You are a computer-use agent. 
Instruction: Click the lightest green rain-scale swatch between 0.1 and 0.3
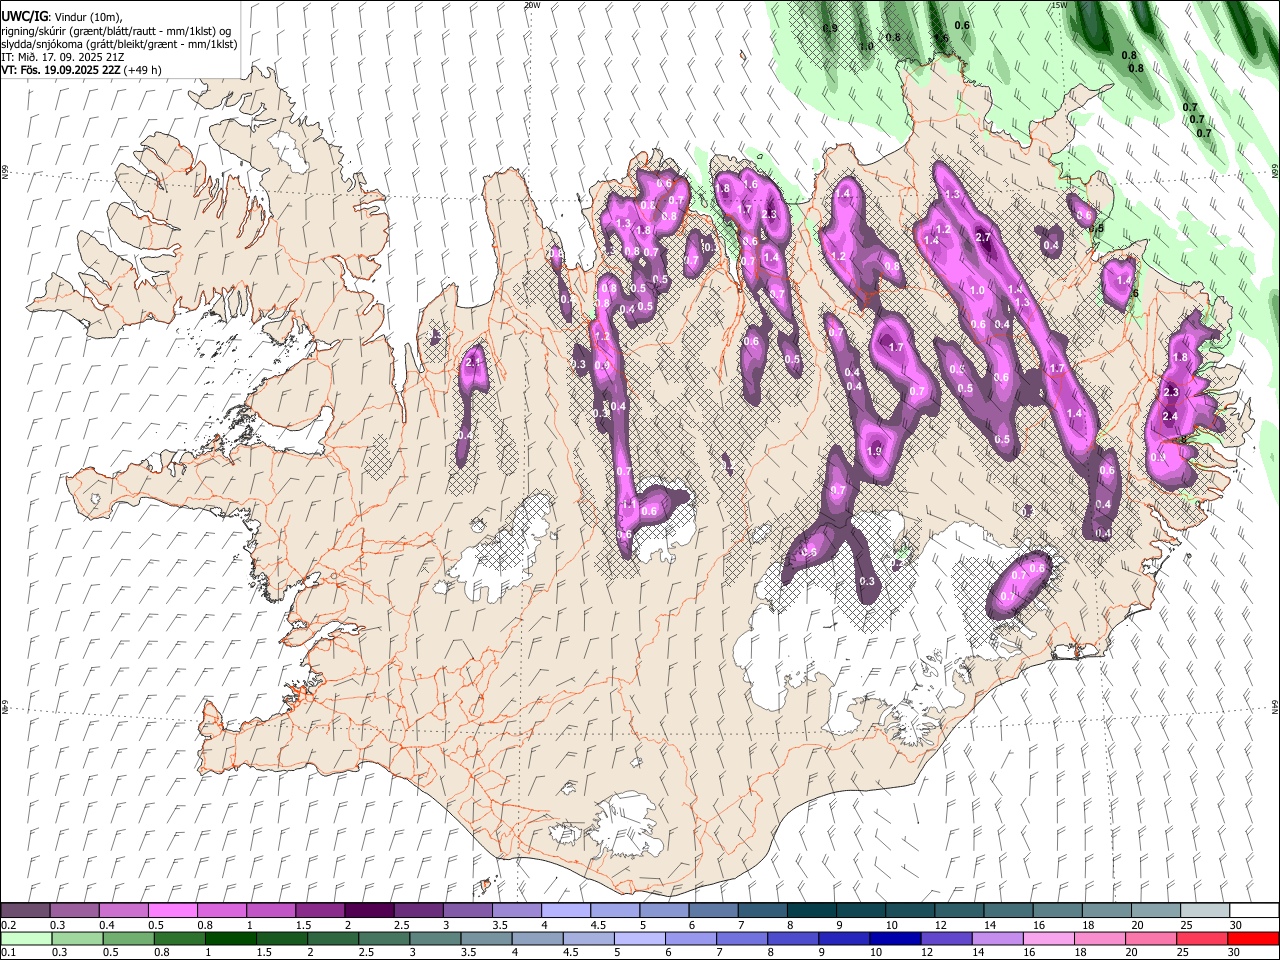click(x=25, y=938)
